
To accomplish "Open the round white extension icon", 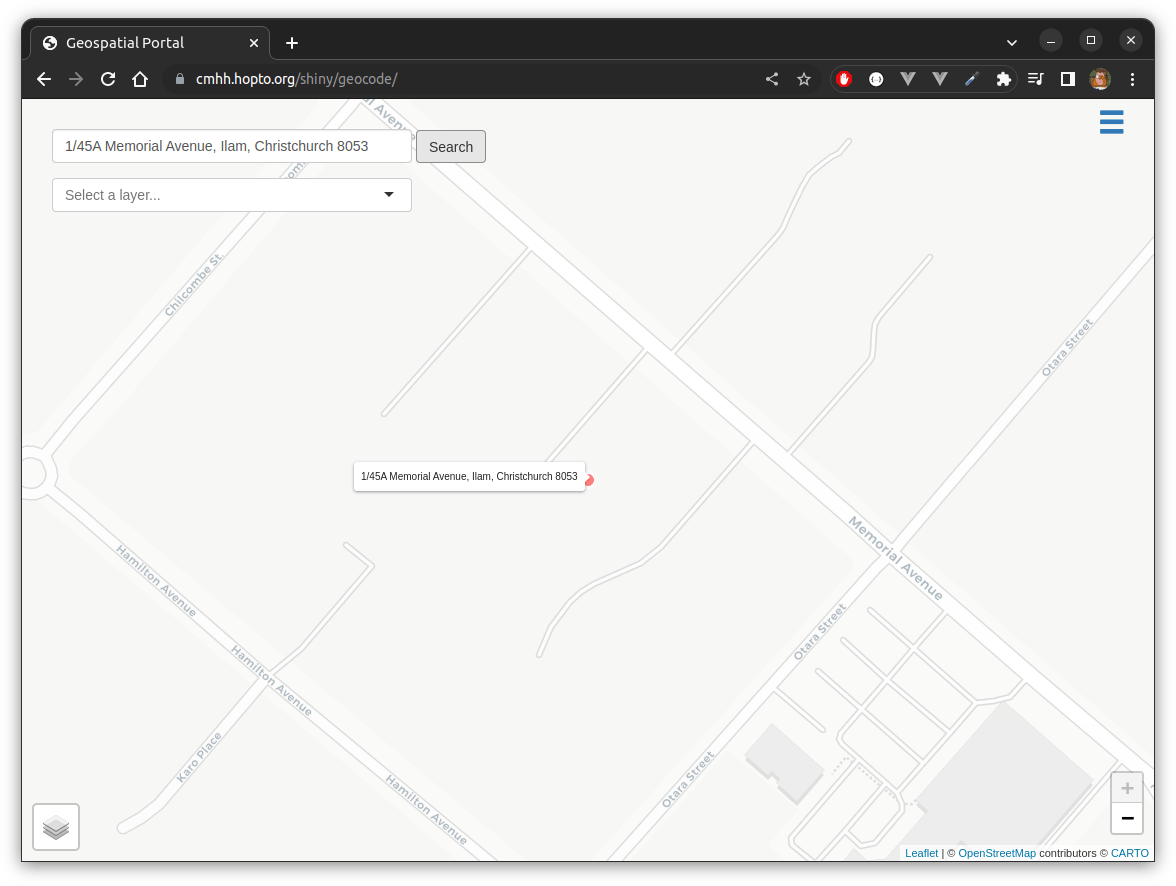I will pos(876,79).
